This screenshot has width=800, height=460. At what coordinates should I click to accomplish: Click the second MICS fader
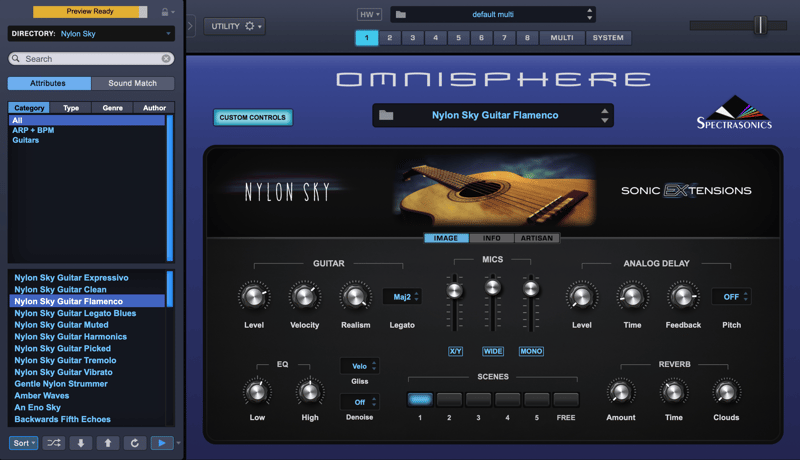tap(492, 287)
